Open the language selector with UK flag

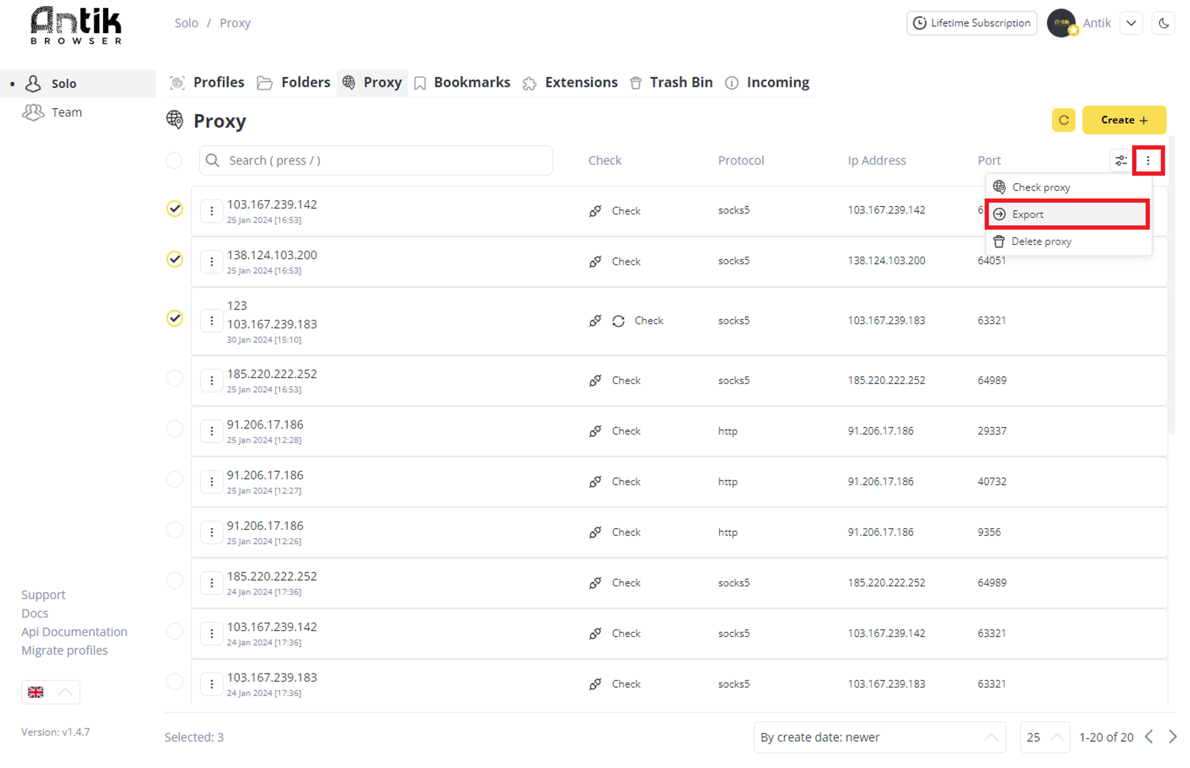coord(50,692)
